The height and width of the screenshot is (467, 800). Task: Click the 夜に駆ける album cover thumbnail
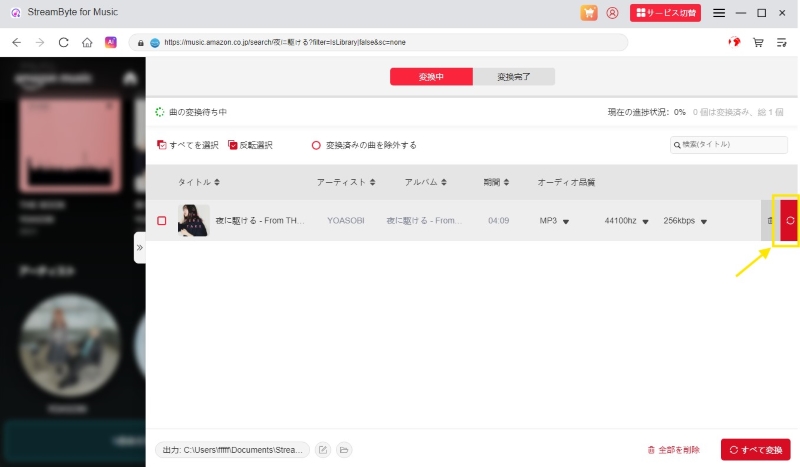pos(193,220)
